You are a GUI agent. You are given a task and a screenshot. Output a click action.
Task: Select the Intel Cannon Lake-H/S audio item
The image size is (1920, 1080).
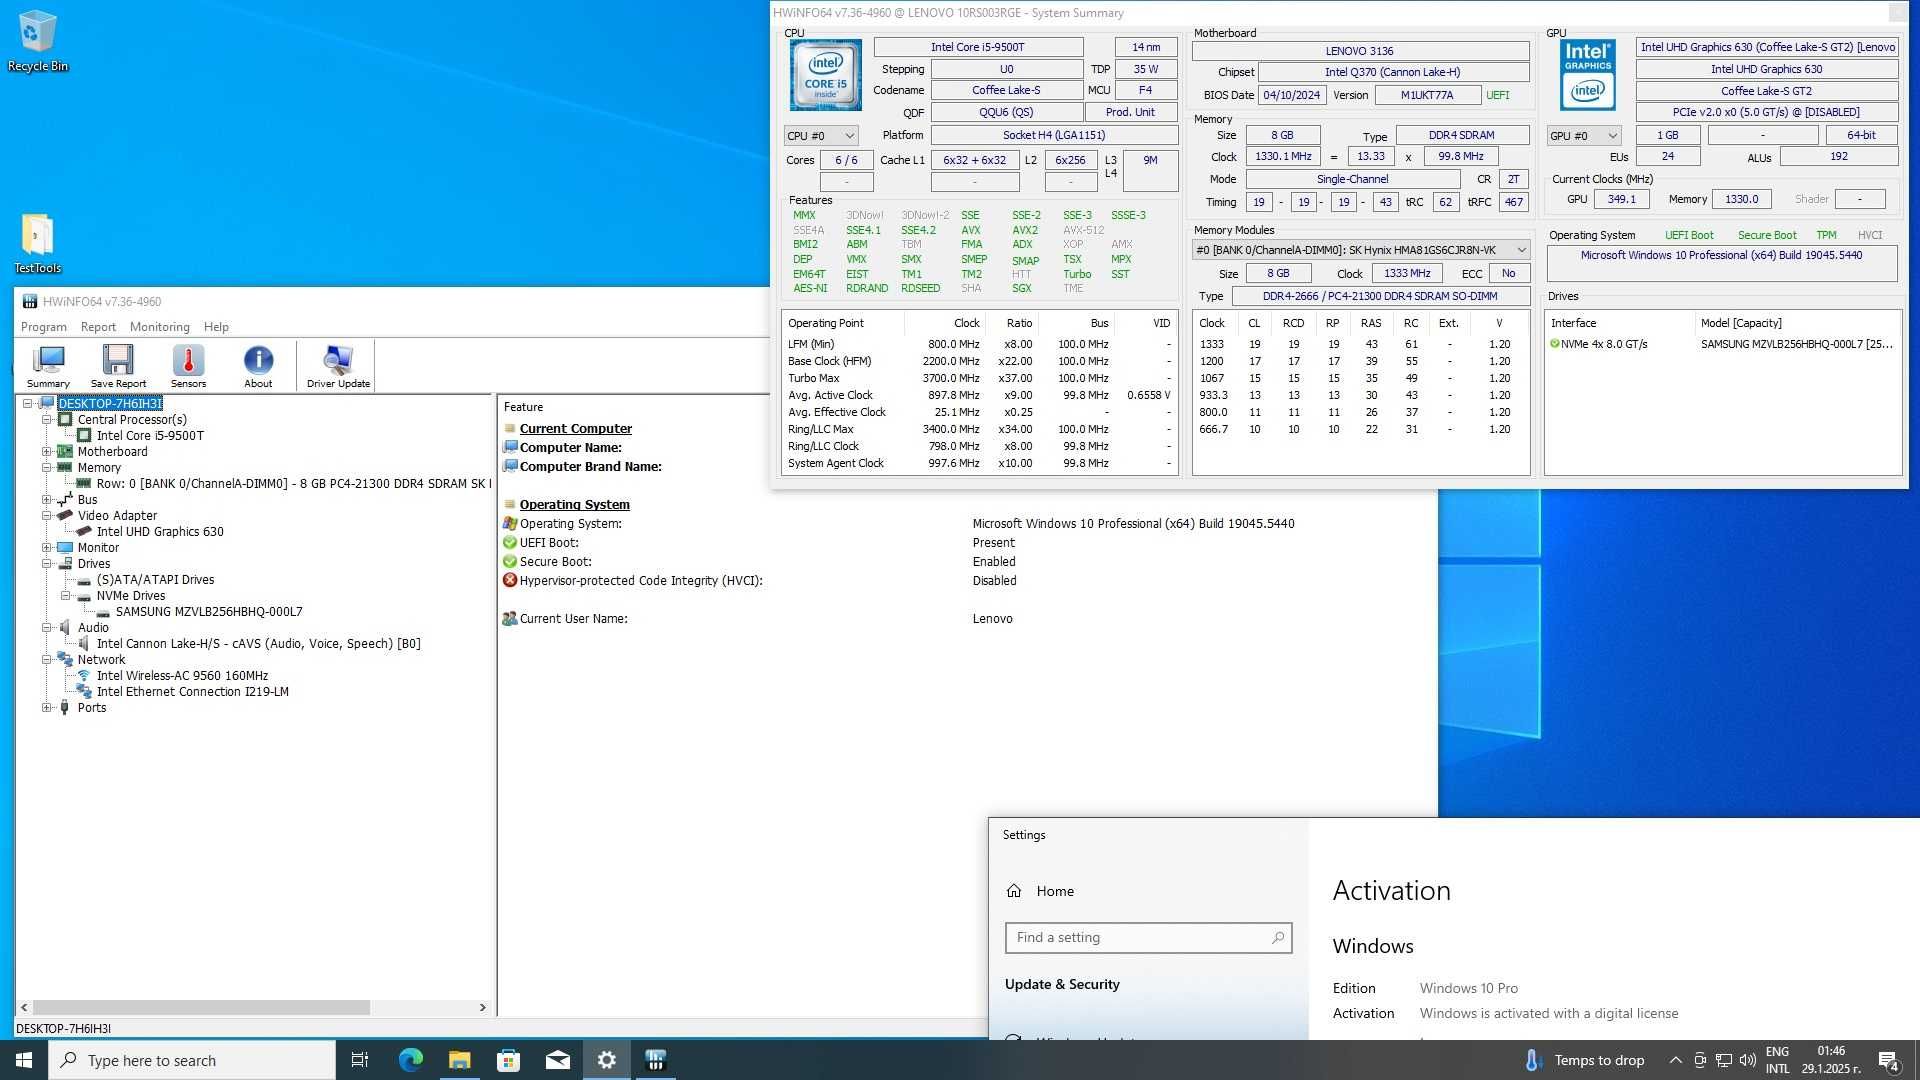(258, 644)
